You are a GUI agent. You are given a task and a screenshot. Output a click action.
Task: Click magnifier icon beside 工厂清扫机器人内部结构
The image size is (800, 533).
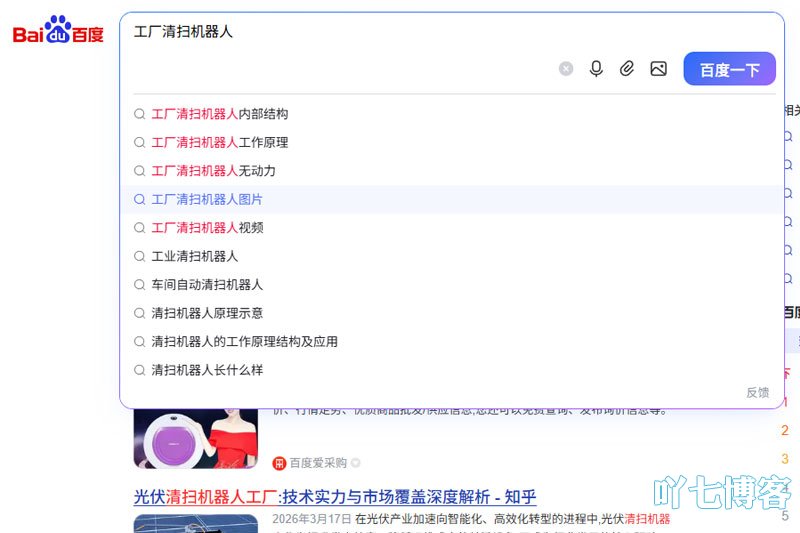tap(139, 114)
